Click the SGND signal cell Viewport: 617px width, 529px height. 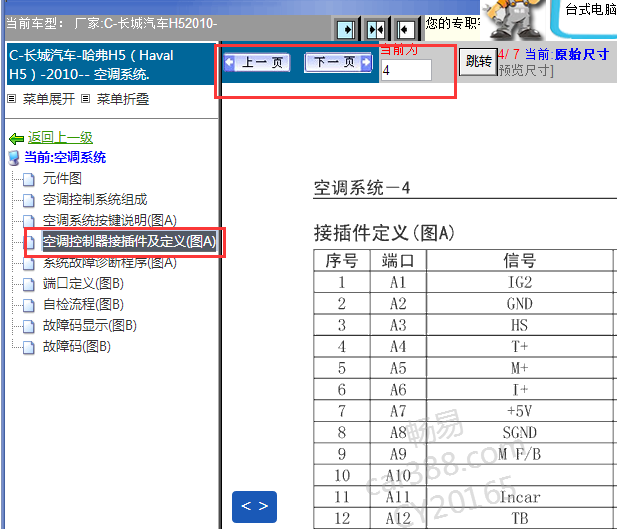(x=519, y=433)
